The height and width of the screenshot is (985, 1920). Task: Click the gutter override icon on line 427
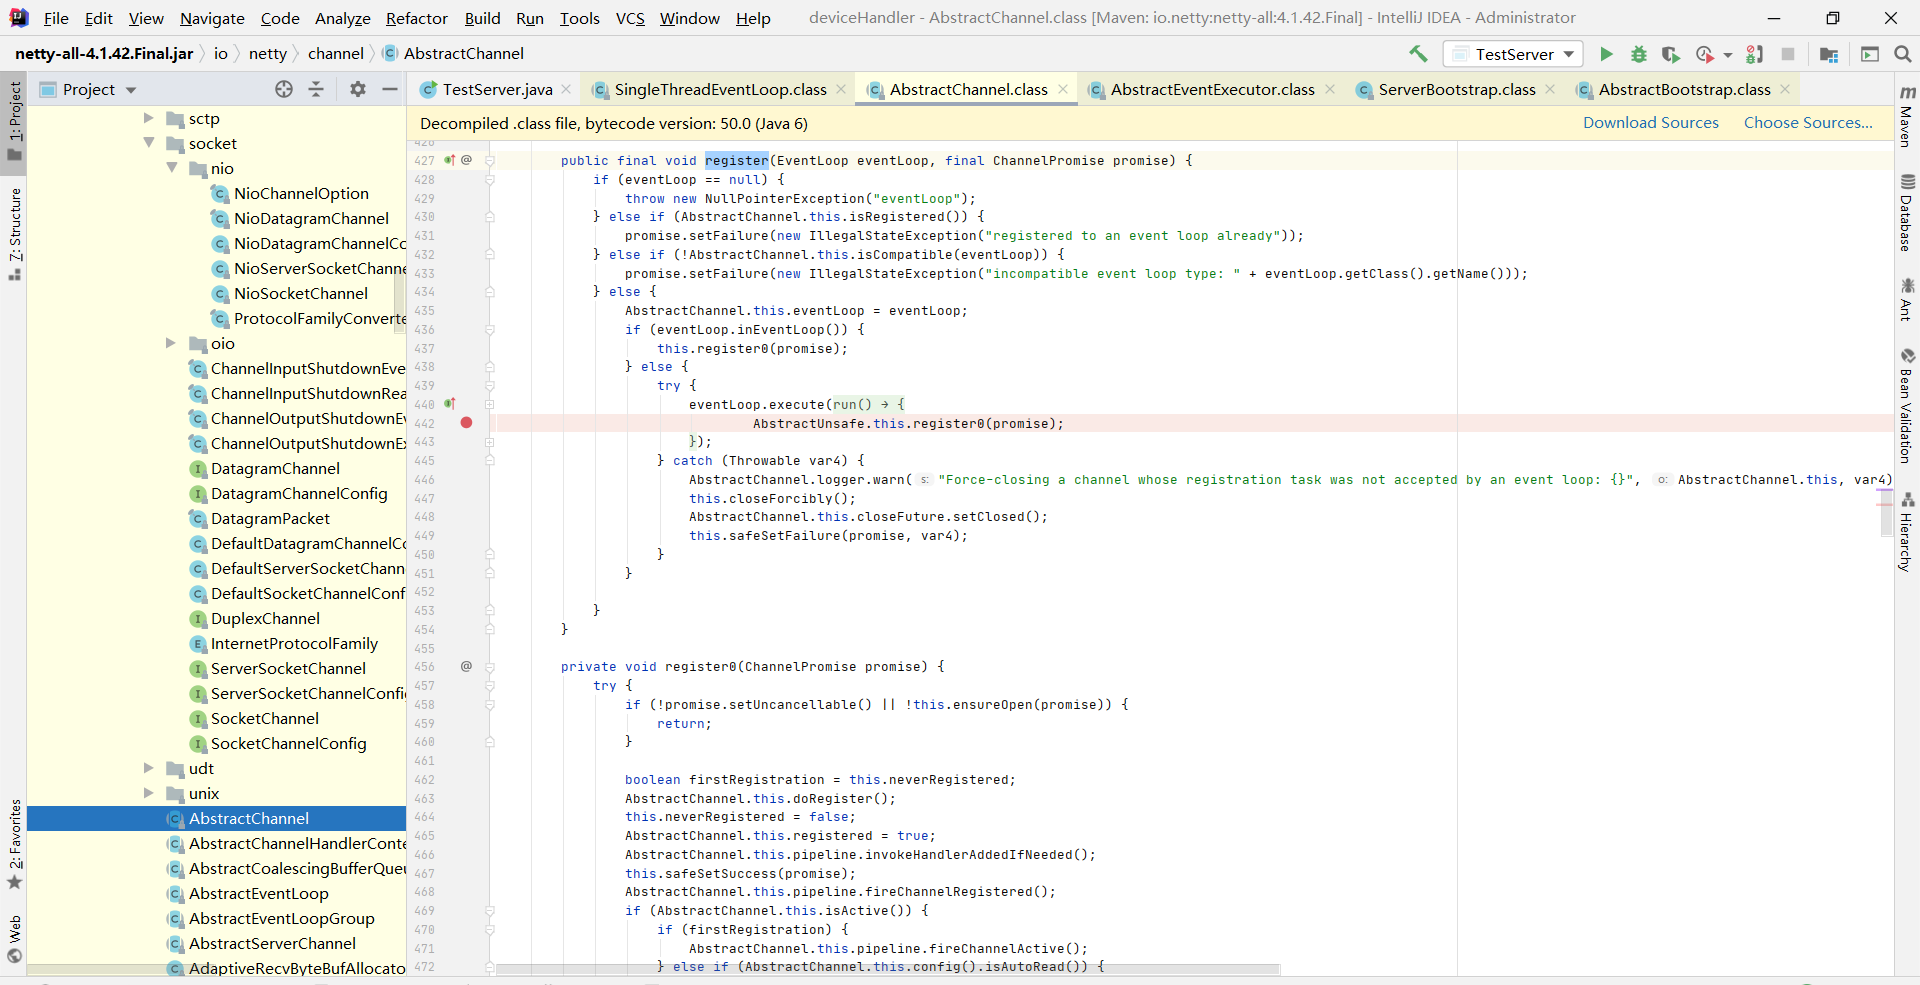(x=450, y=160)
